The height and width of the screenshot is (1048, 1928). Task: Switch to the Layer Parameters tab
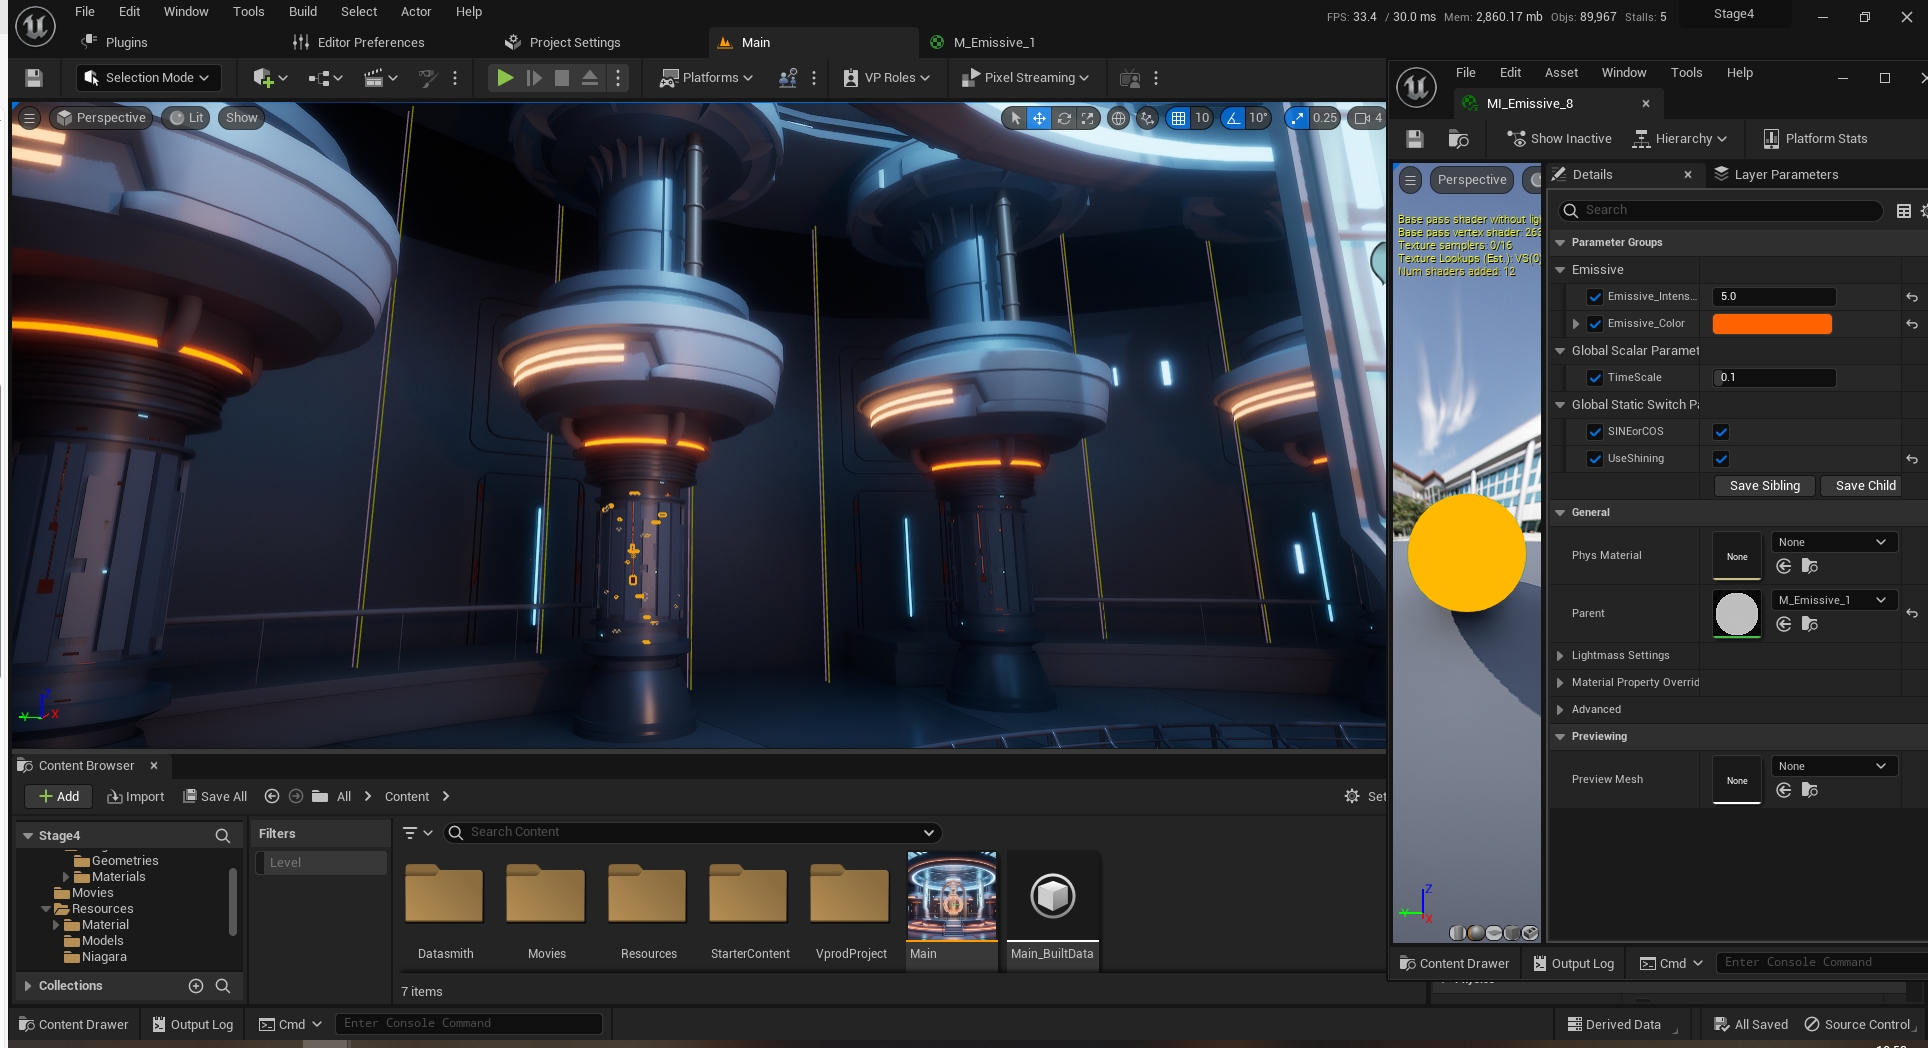tap(1785, 174)
